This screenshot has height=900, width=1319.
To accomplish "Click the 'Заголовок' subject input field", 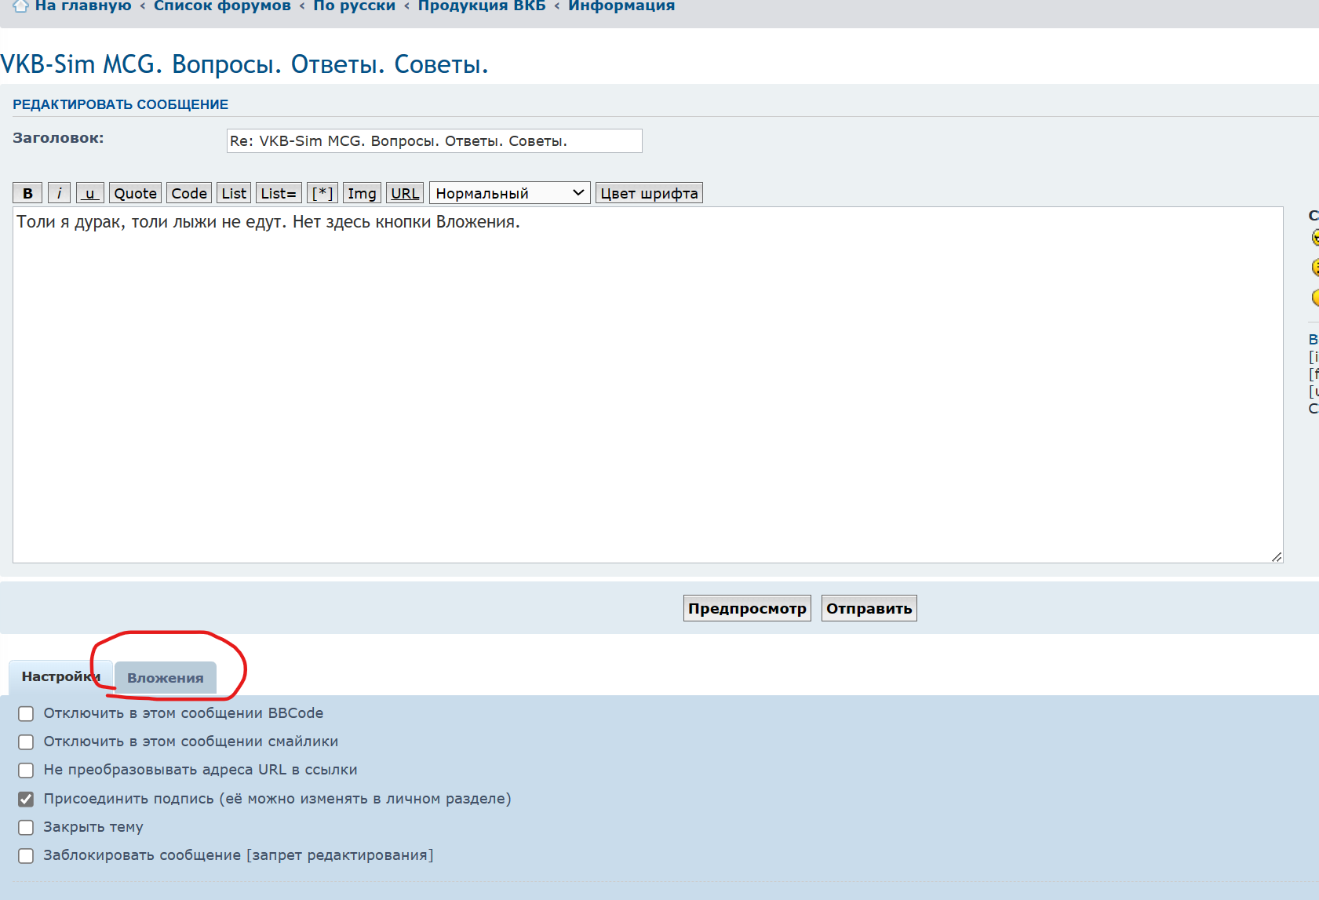I will [x=434, y=141].
